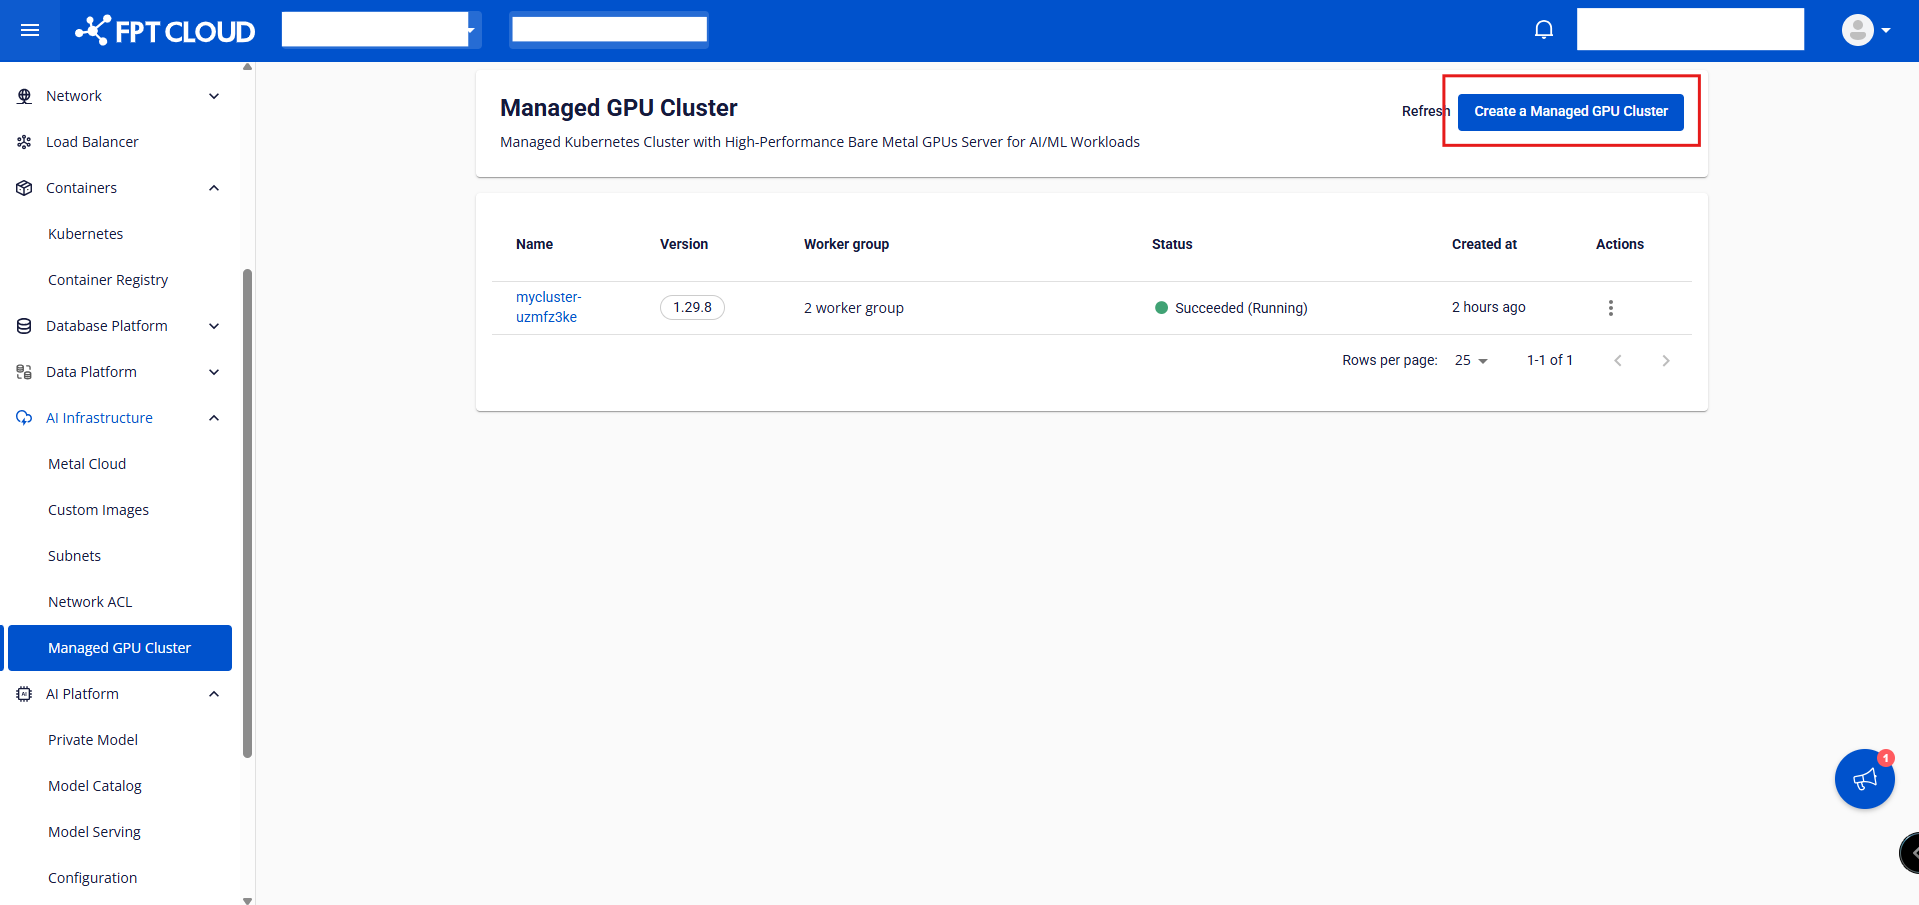Open the user avatar account menu
The width and height of the screenshot is (1919, 905).
(1865, 30)
